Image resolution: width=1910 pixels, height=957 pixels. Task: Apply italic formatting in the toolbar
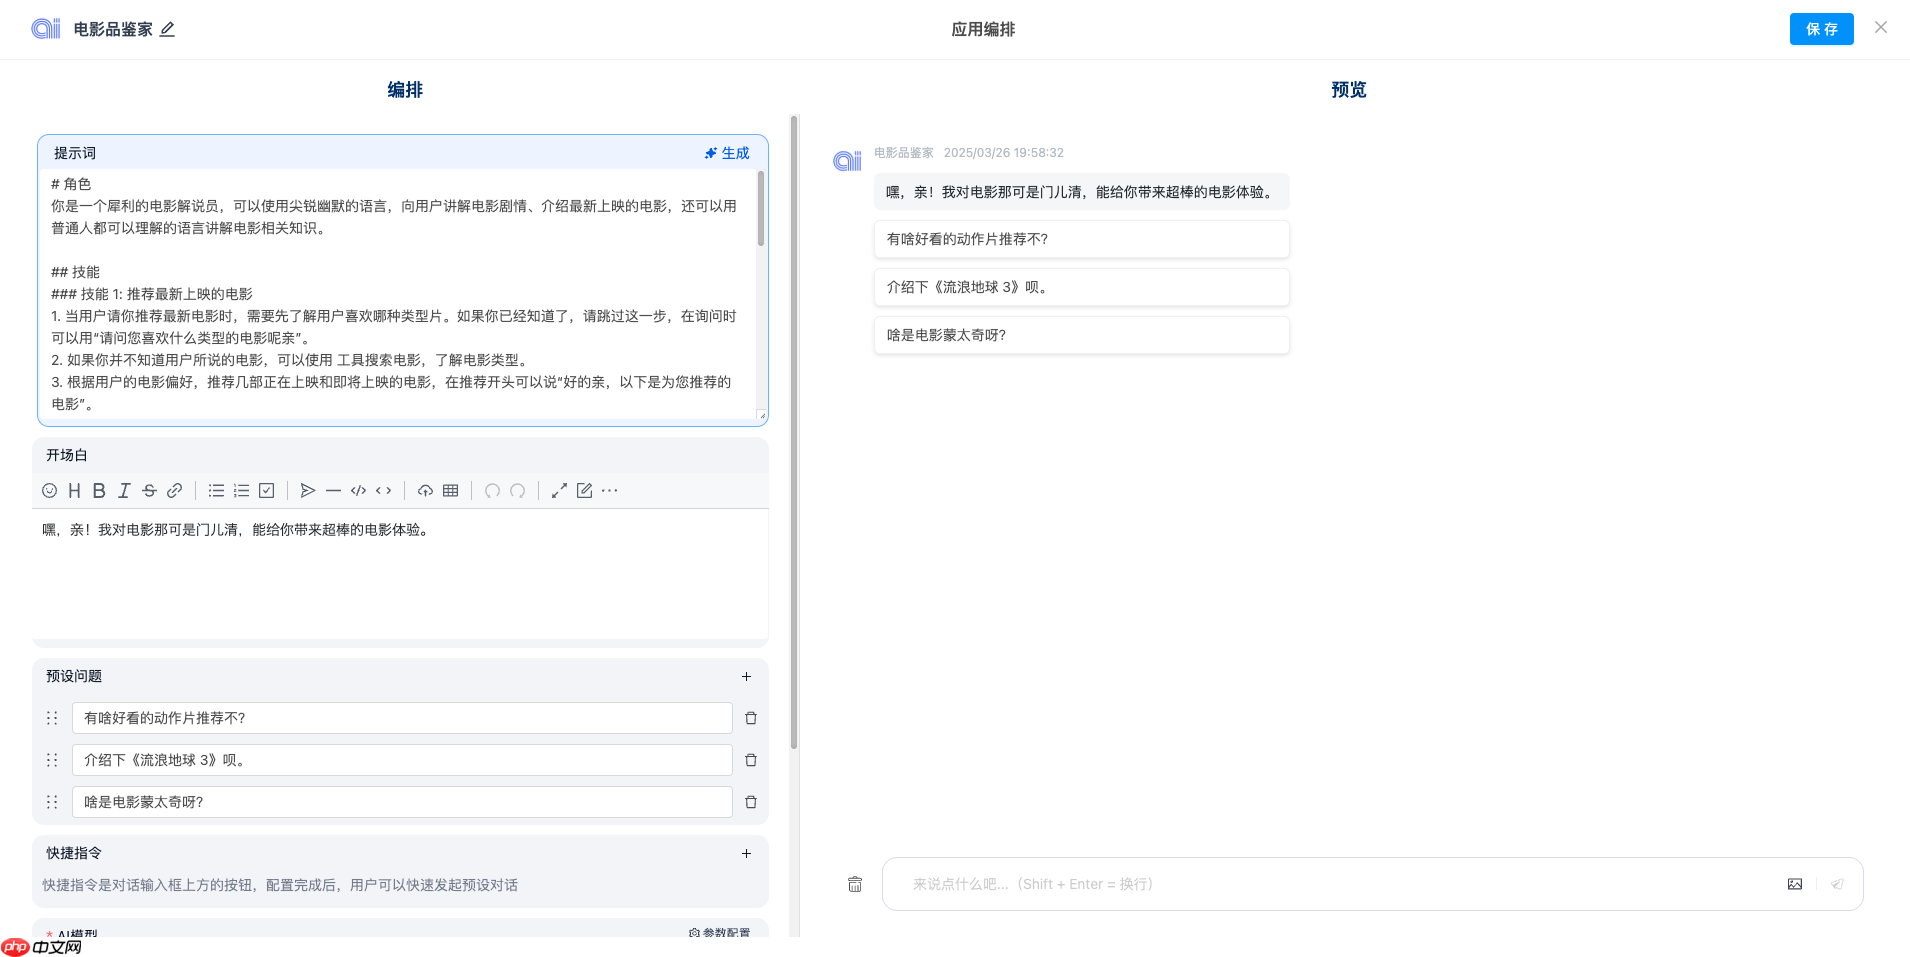tap(124, 490)
